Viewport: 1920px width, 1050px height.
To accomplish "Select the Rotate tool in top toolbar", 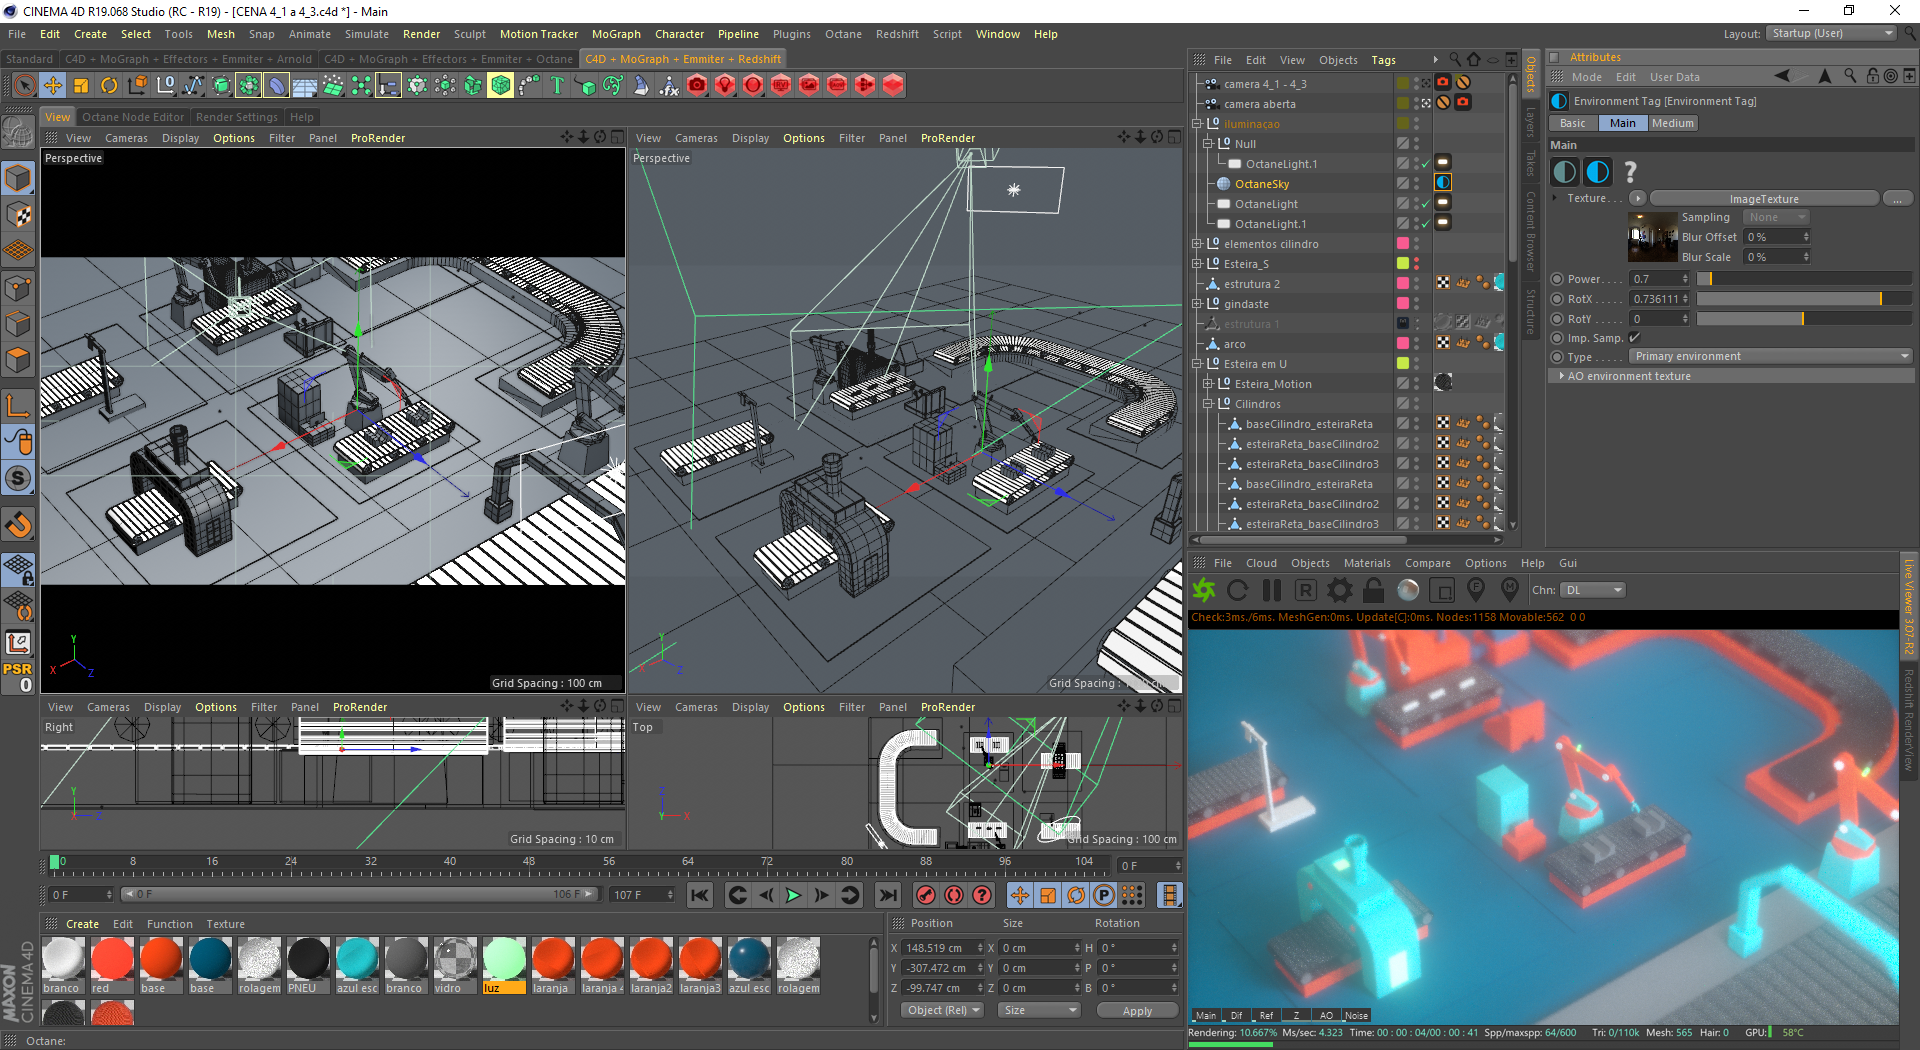I will 109,86.
